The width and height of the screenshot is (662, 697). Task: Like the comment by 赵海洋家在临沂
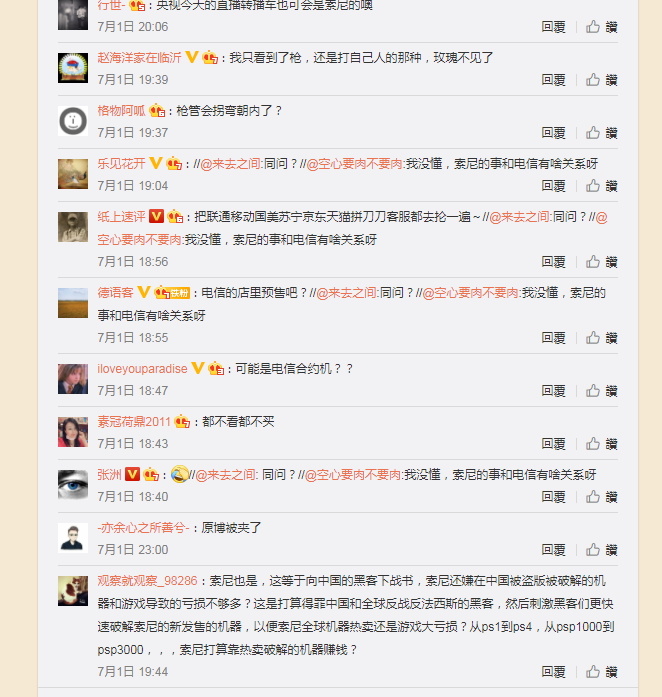click(601, 80)
